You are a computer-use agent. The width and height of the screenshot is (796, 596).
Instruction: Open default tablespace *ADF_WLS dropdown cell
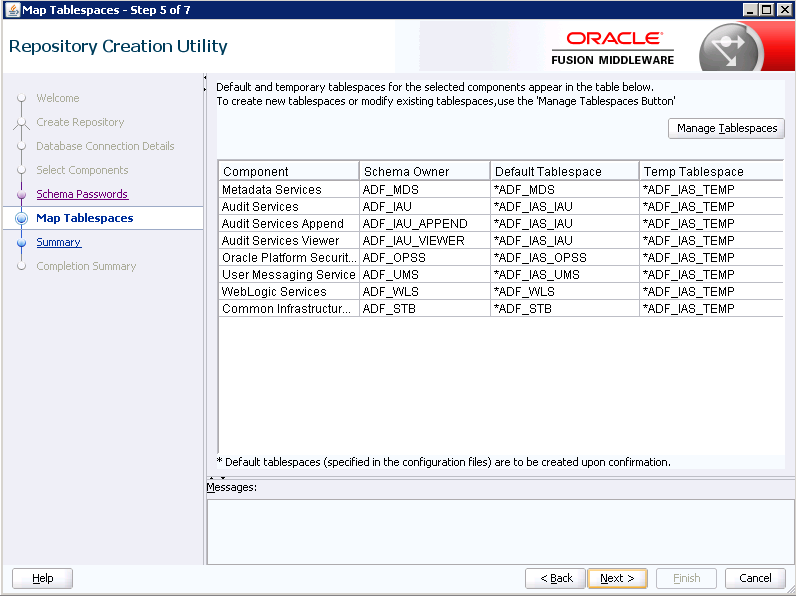pyautogui.click(x=565, y=291)
